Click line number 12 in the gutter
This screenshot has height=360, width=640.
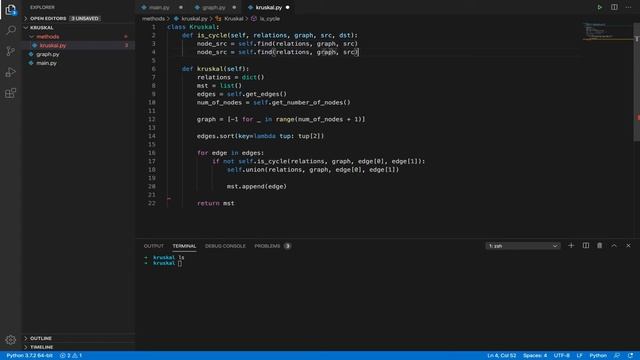[x=152, y=119]
